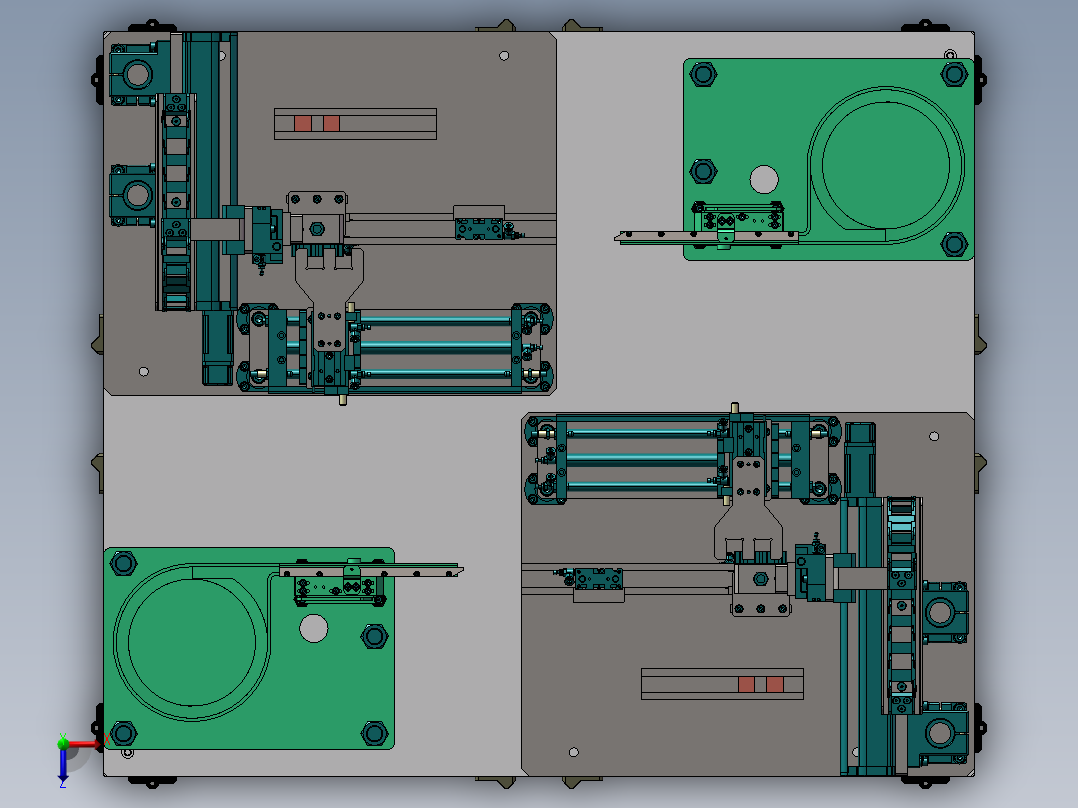The width and height of the screenshot is (1078, 808).
Task: Select small hole at top-right of lower-right gray plate
Action: [934, 436]
